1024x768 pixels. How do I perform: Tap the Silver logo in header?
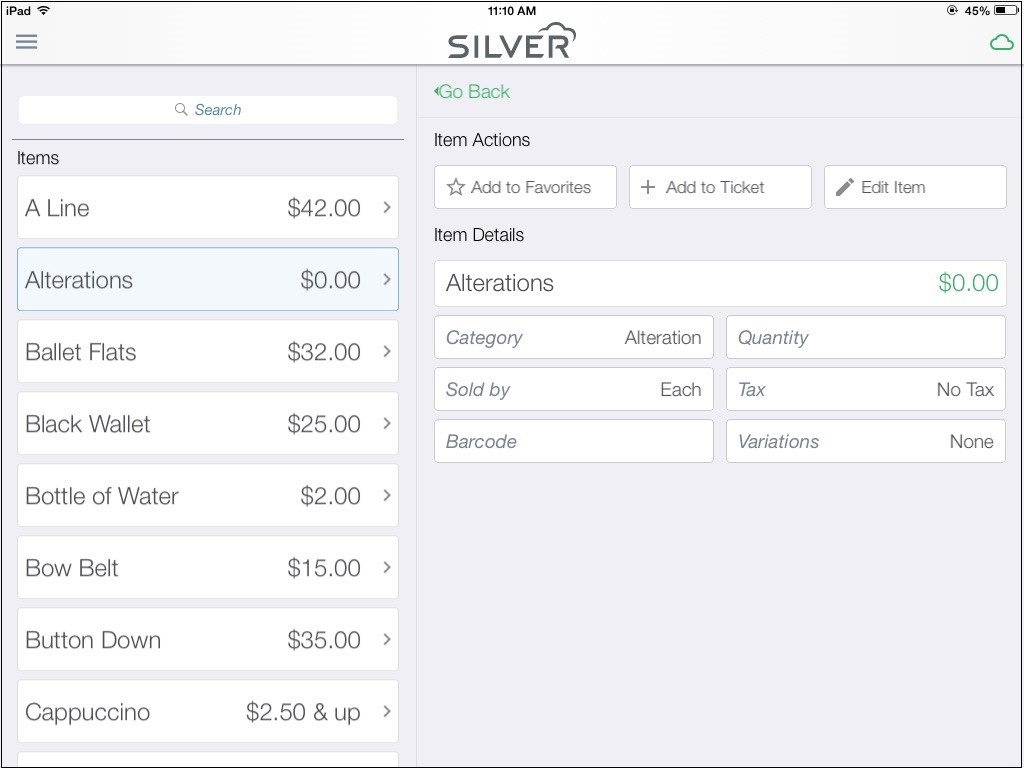(x=511, y=41)
